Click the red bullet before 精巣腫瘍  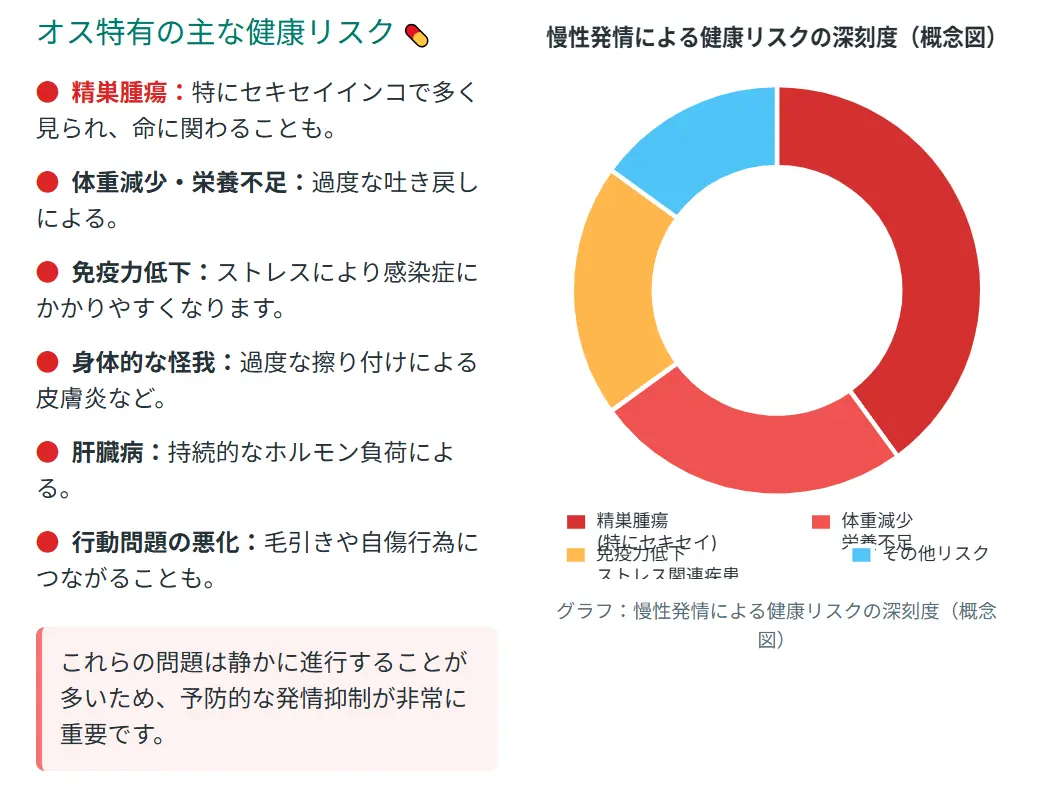(47, 91)
